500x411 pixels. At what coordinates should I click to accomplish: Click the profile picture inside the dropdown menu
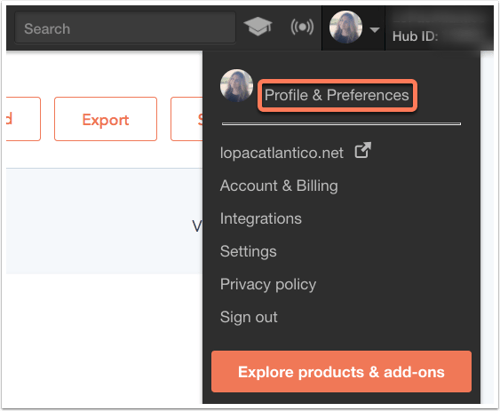pos(236,86)
